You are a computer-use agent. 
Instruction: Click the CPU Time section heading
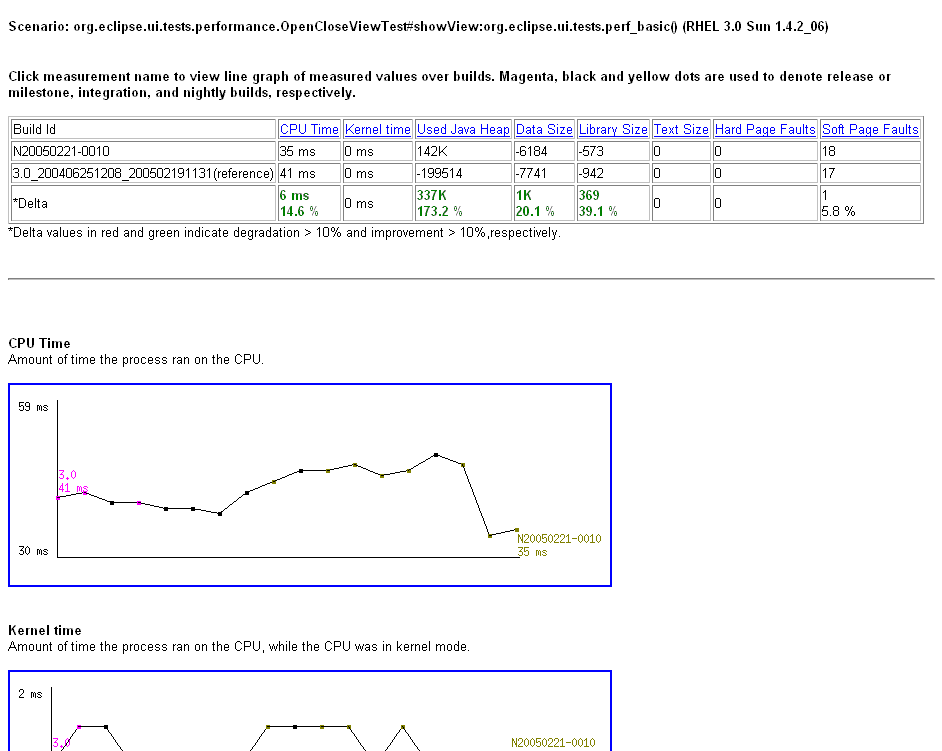click(x=39, y=343)
